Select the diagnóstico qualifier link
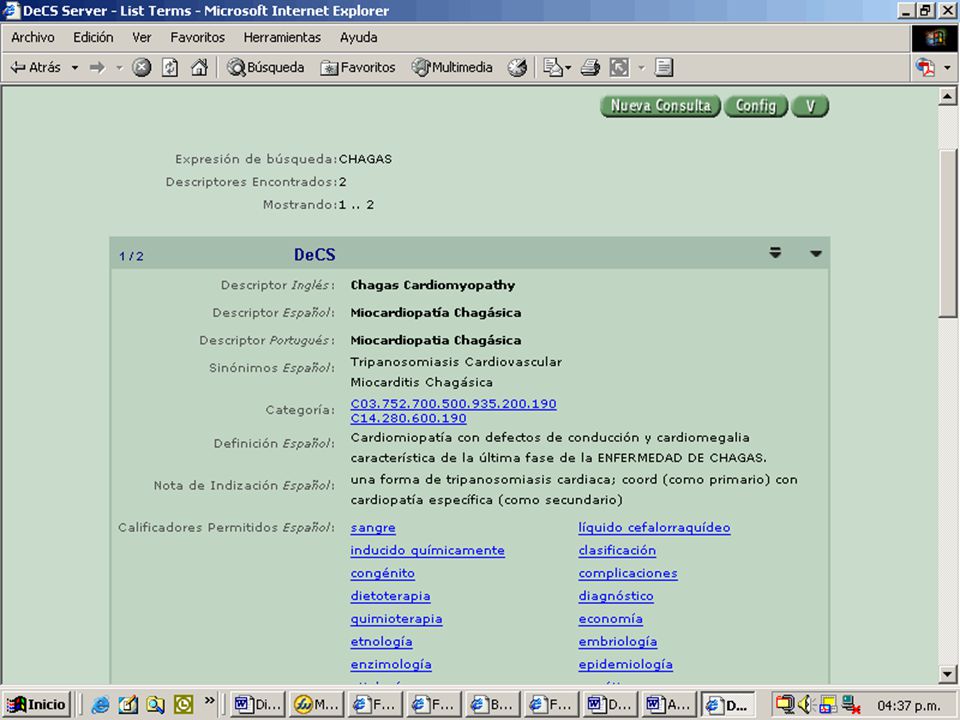Viewport: 960px width, 720px height. coord(615,596)
